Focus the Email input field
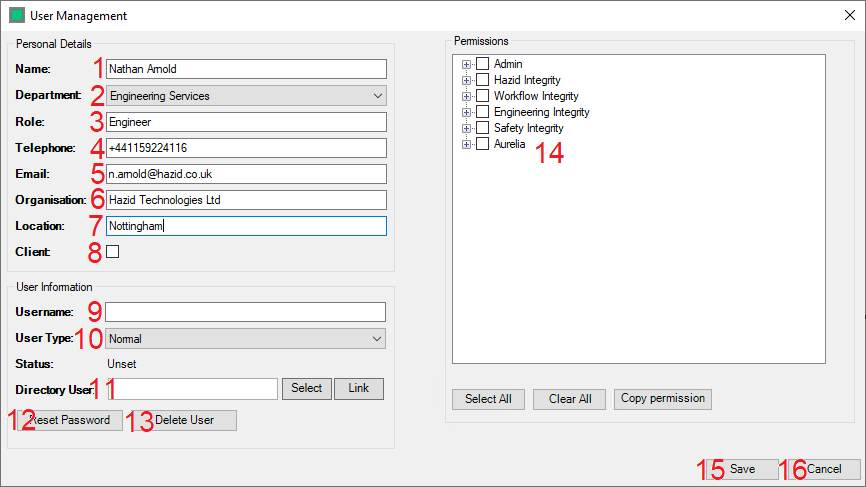Screen dimensions: 866x487 (245, 174)
